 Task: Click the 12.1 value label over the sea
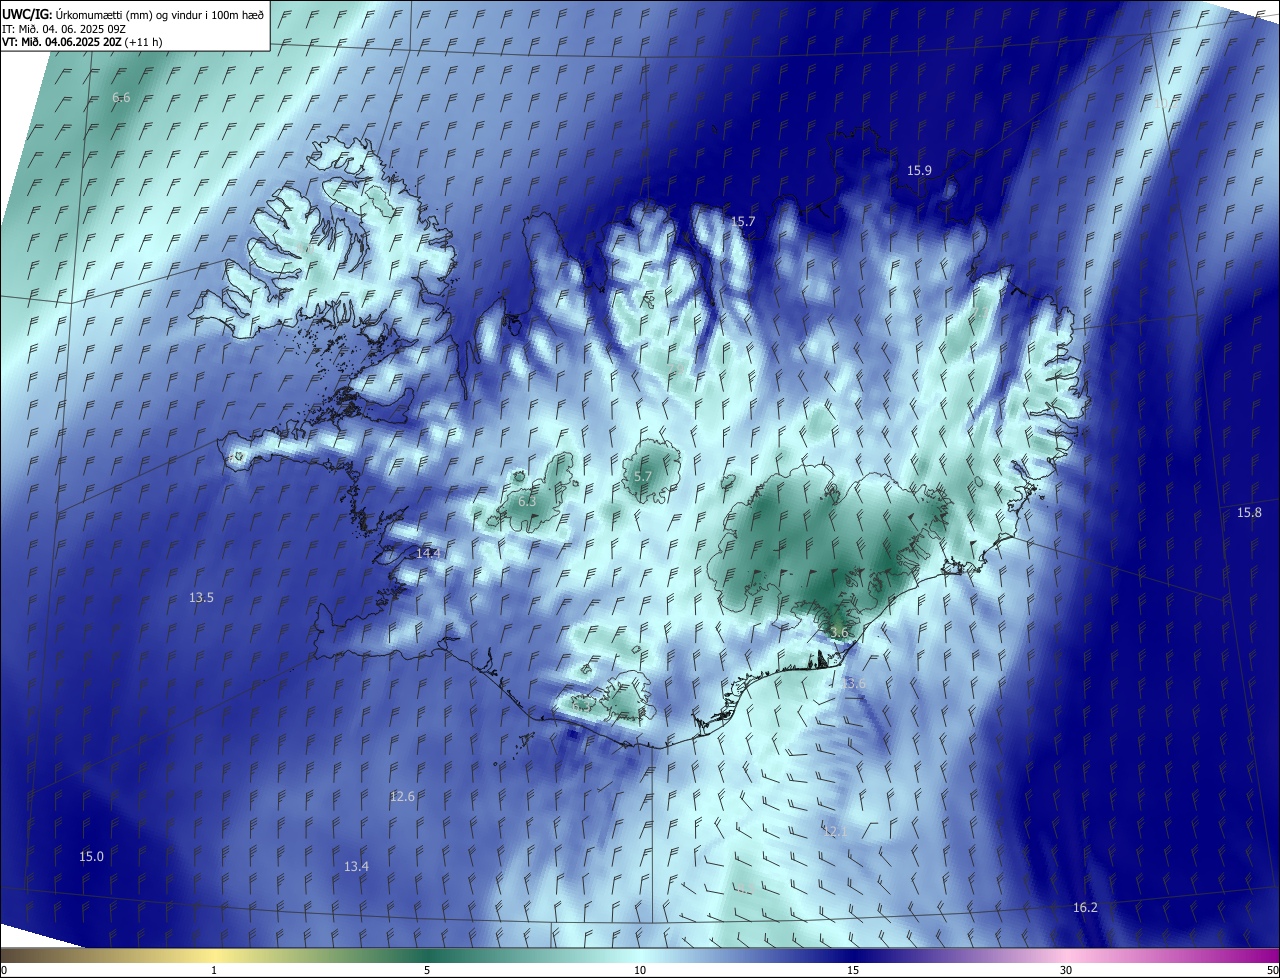click(835, 831)
